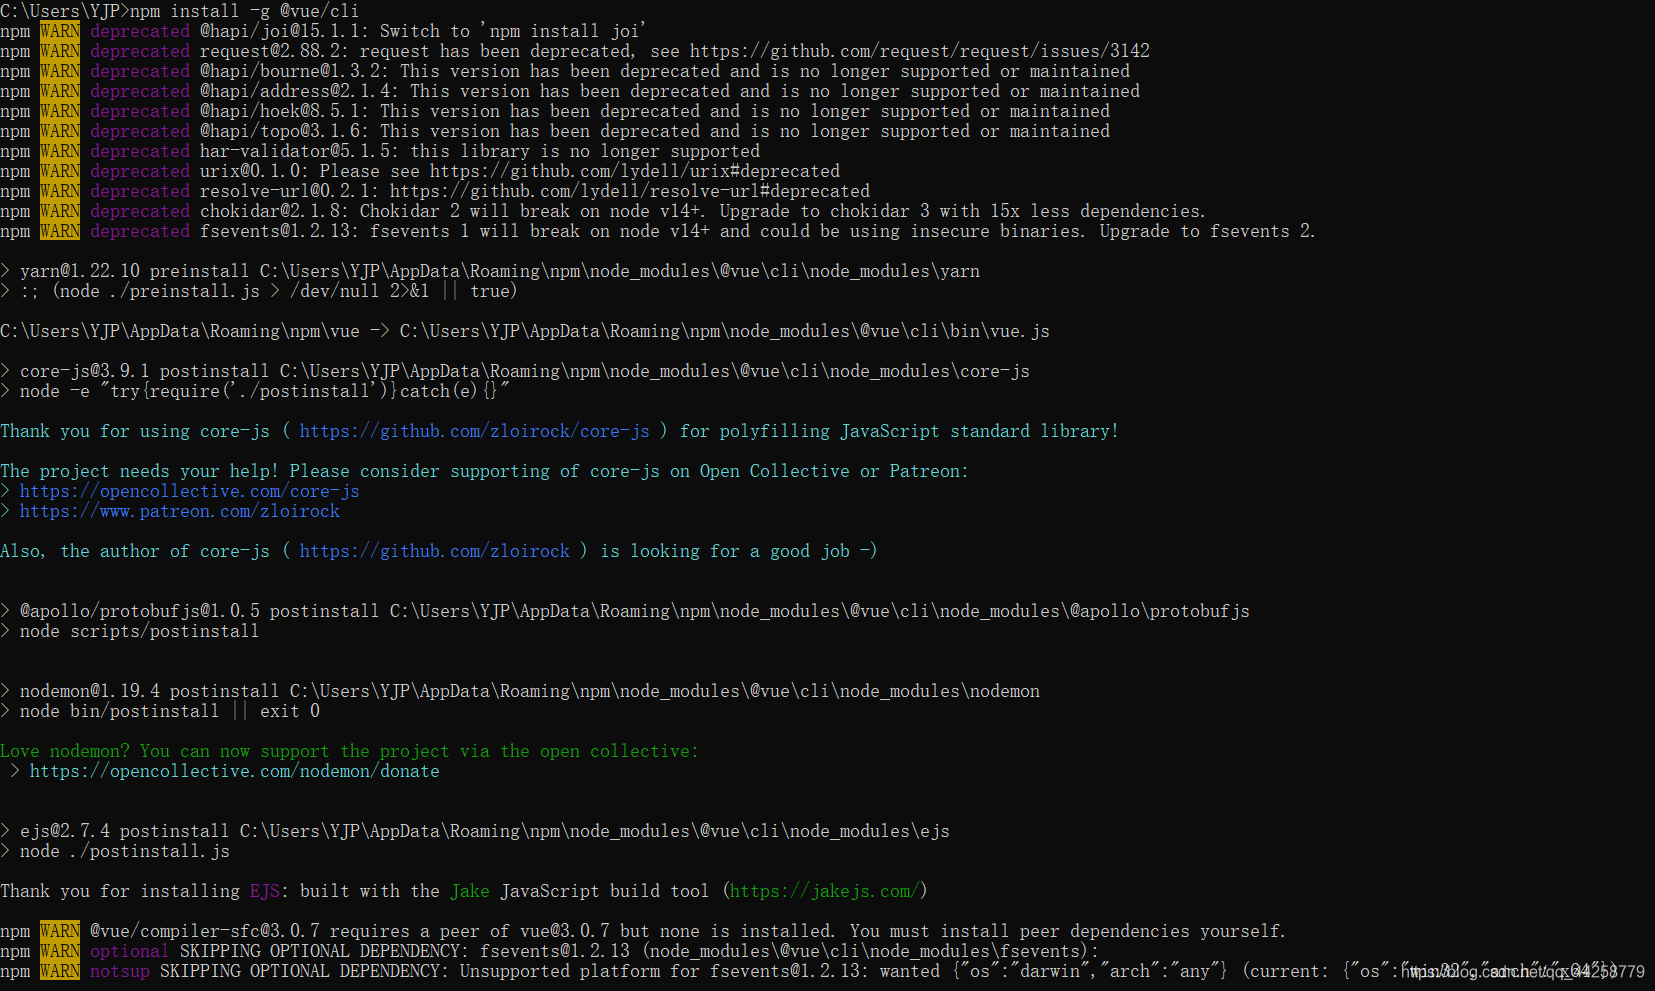1655x991 pixels.
Task: Click the green 'Love nodemon?' message
Action: (349, 751)
